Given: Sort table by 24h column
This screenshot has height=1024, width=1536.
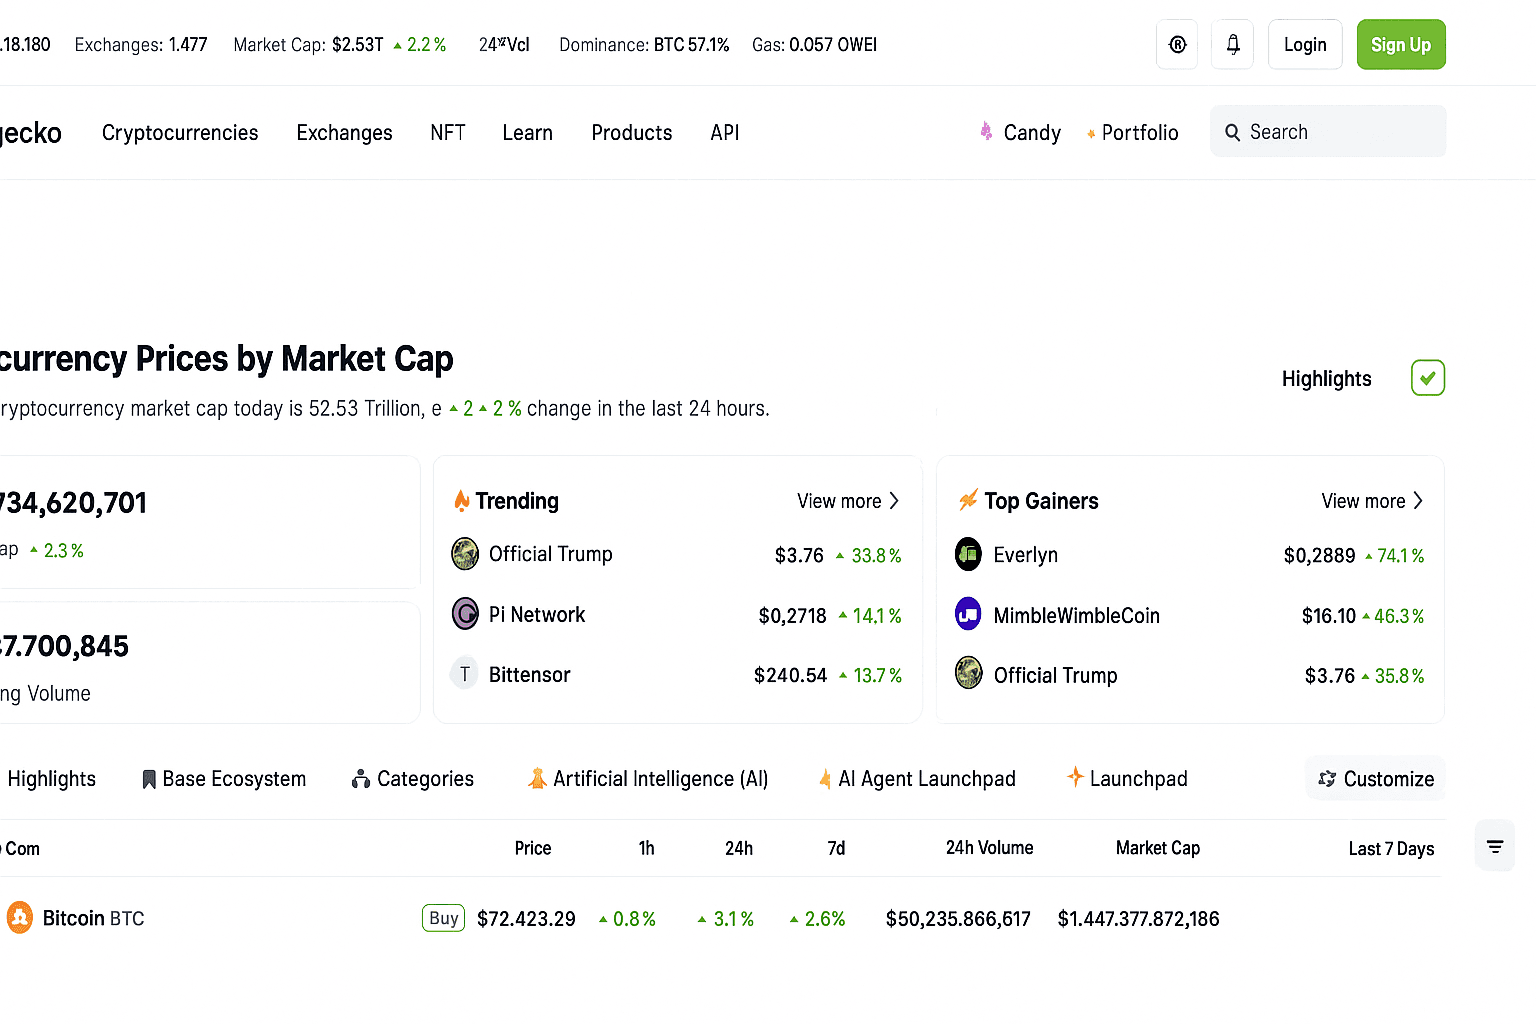Looking at the screenshot, I should coord(739,848).
